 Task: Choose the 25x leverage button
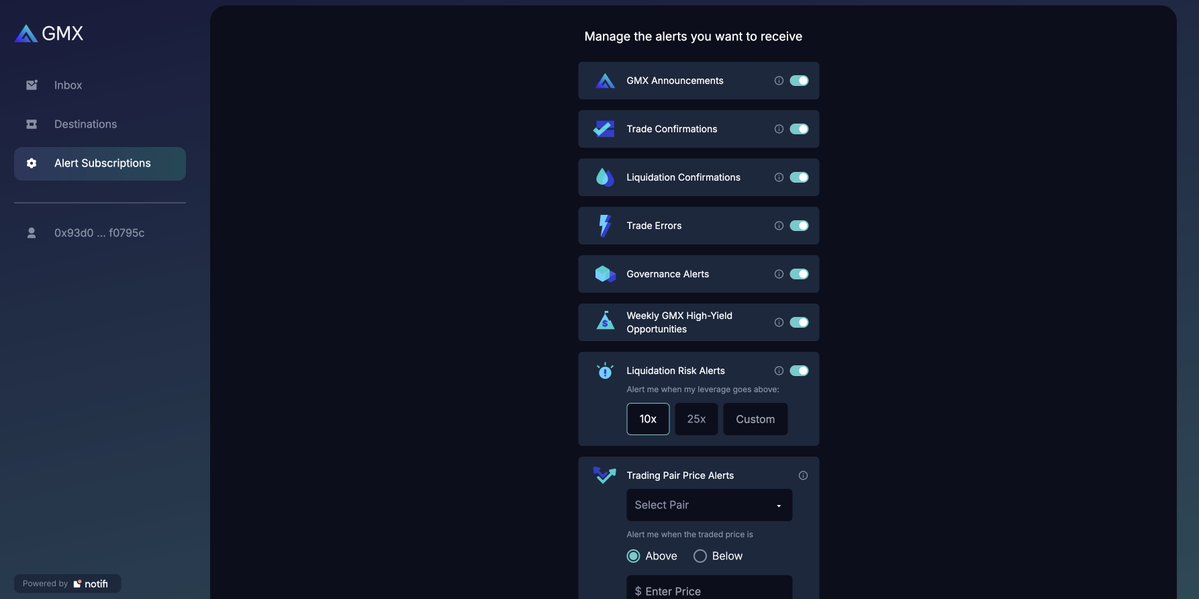point(696,419)
